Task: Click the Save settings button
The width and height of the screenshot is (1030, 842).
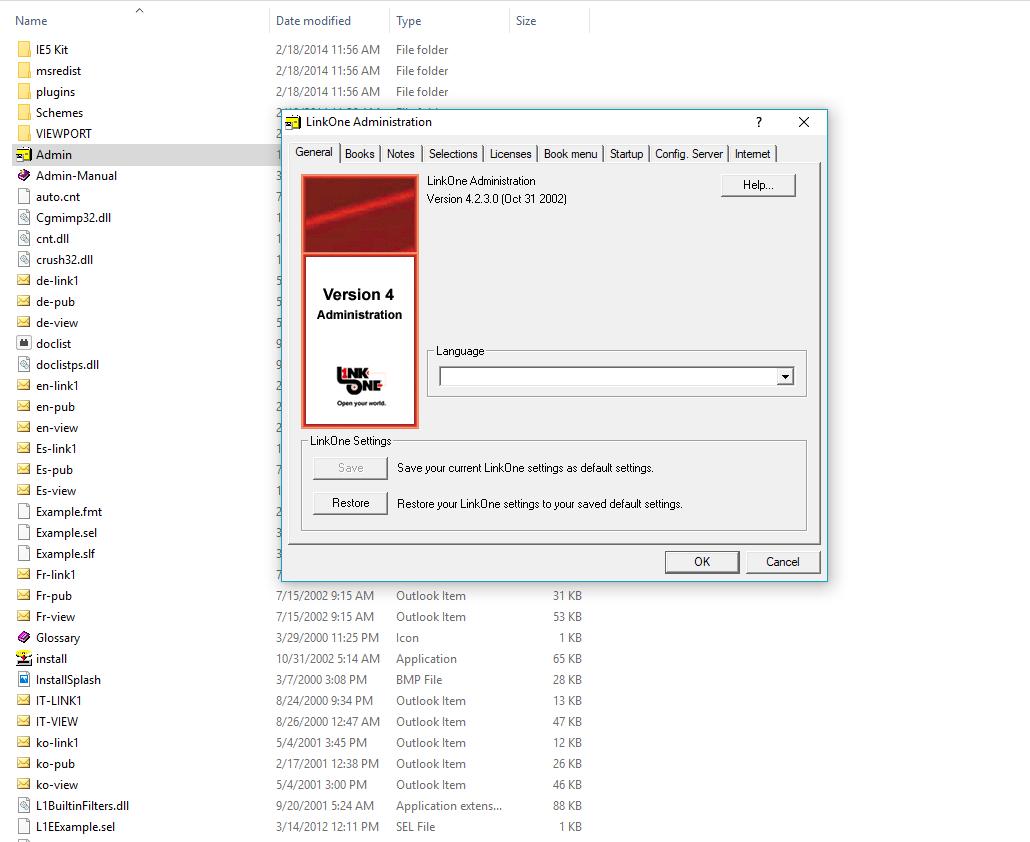Action: pyautogui.click(x=351, y=468)
